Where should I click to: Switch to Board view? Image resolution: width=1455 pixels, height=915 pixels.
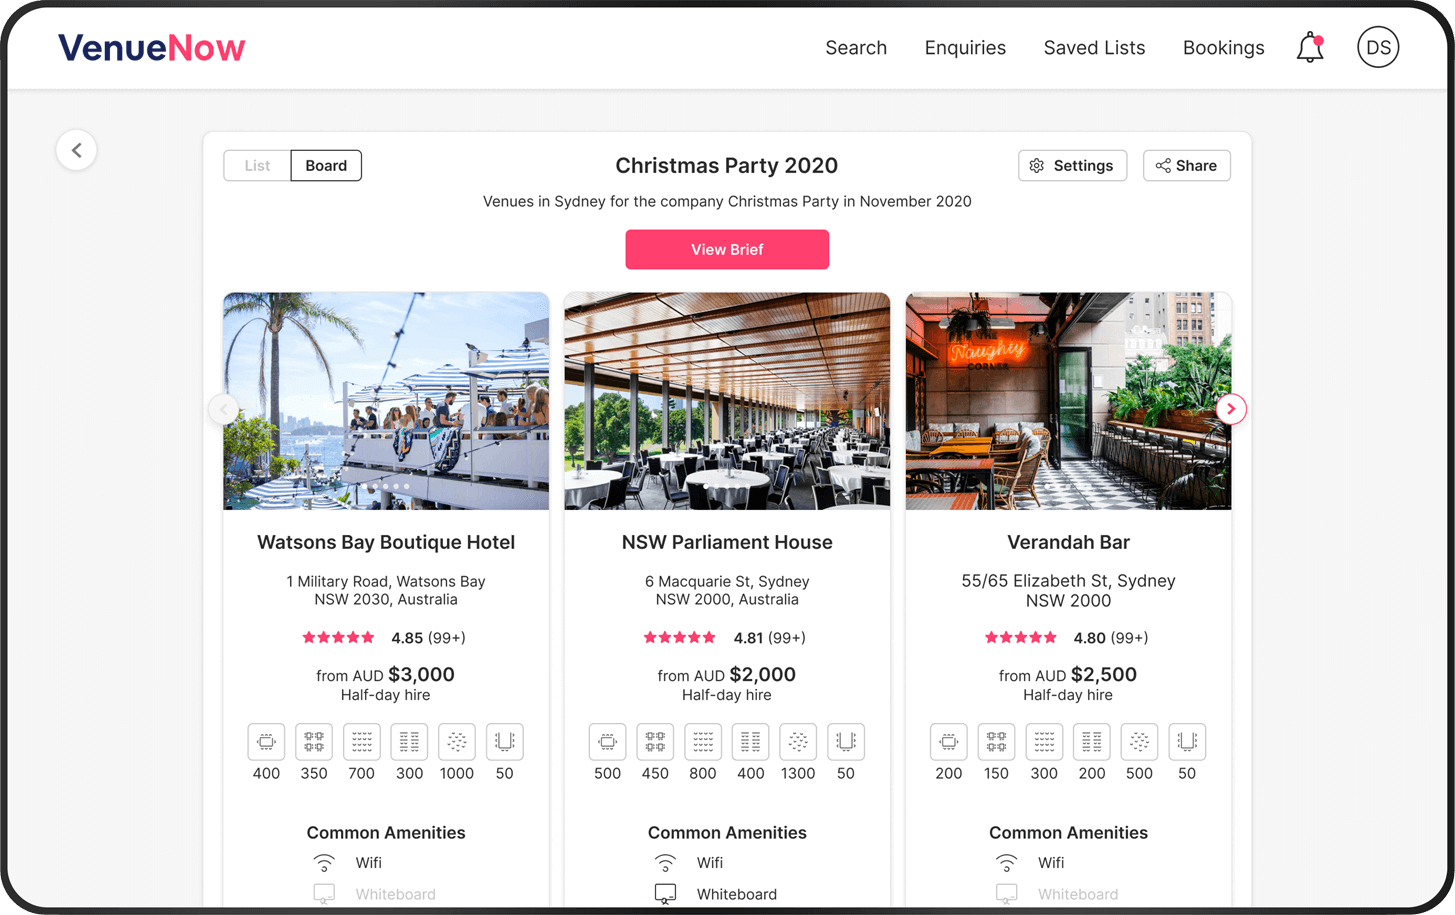[326, 166]
